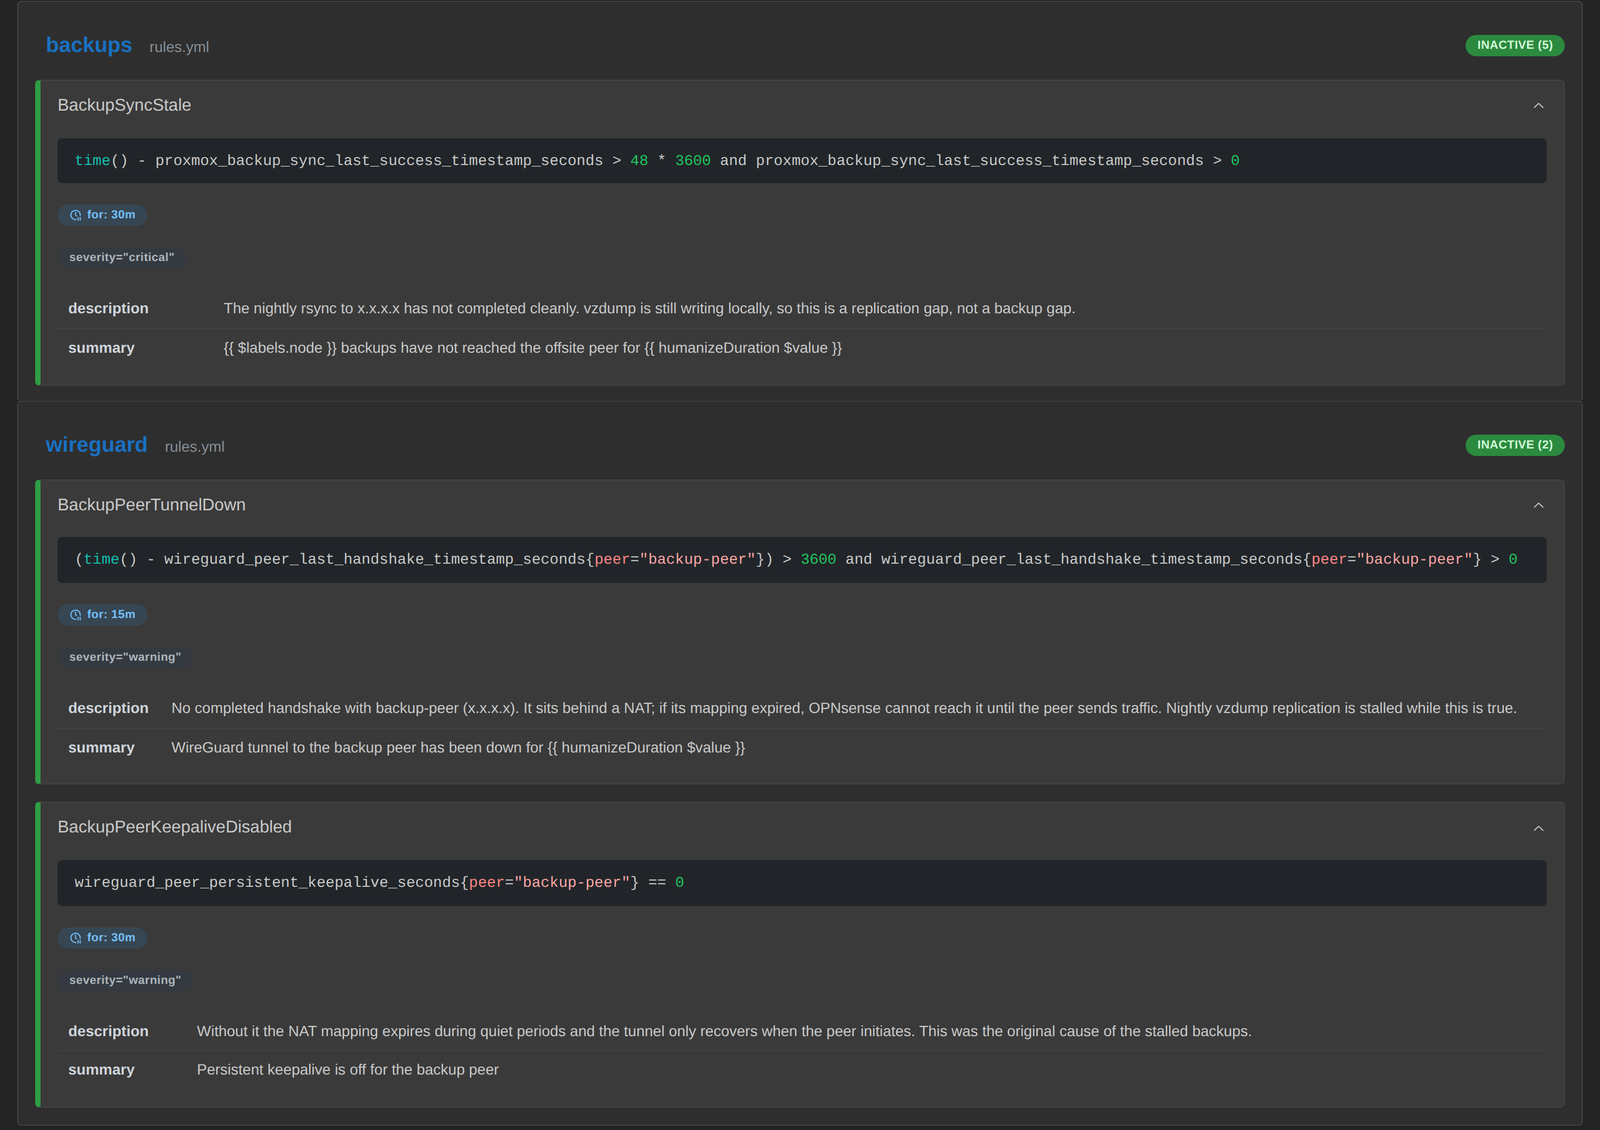Click the summary 'Persistent keepalive is off'
This screenshot has width=1600, height=1130.
348,1070
